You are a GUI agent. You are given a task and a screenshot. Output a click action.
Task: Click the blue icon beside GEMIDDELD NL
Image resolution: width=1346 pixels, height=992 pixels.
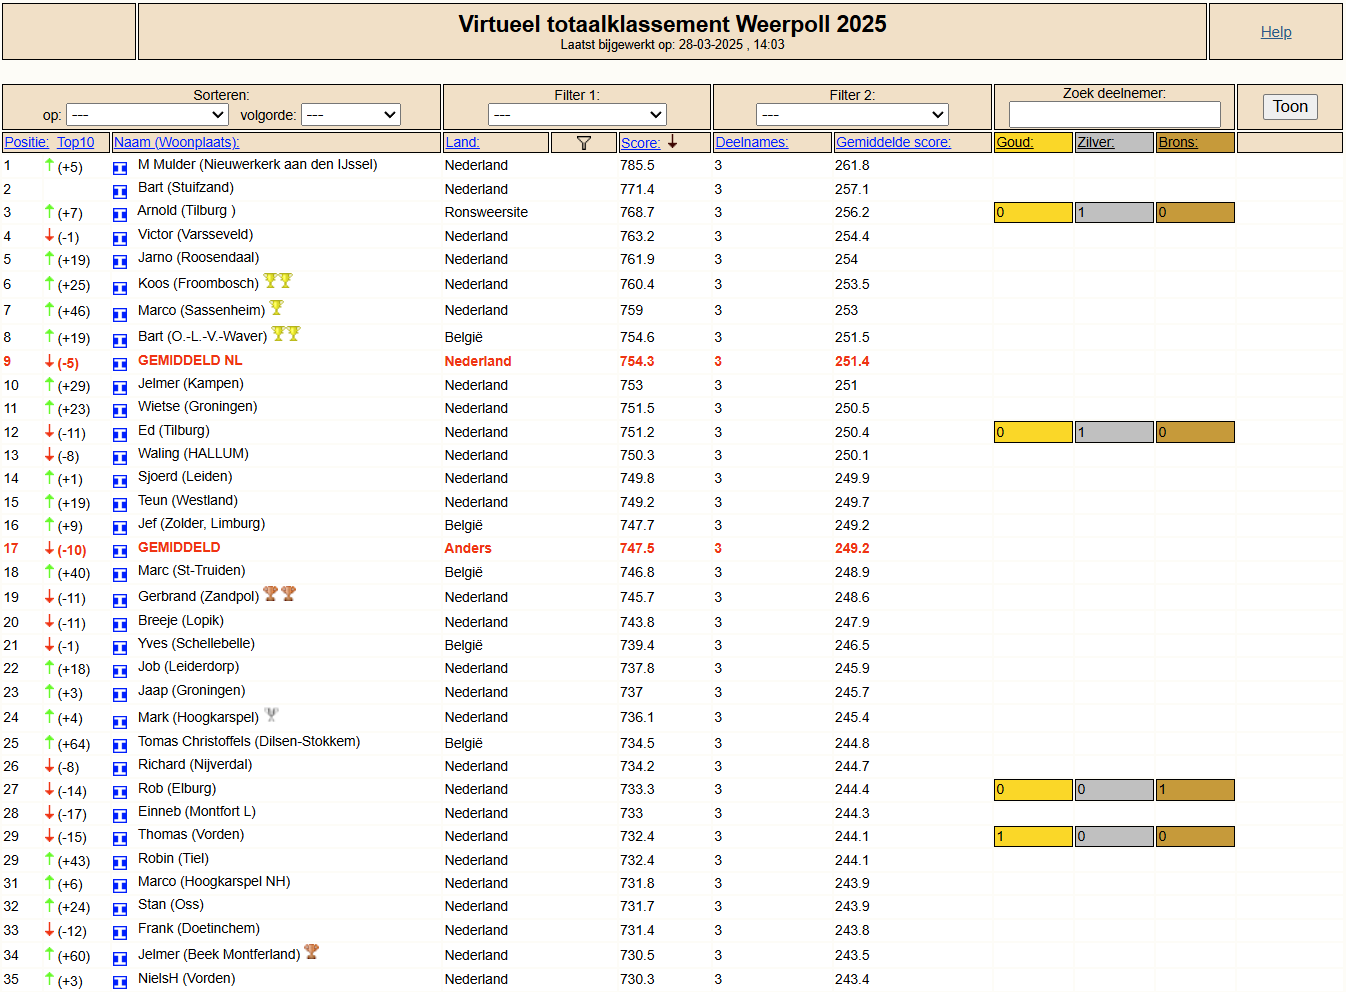click(x=120, y=364)
